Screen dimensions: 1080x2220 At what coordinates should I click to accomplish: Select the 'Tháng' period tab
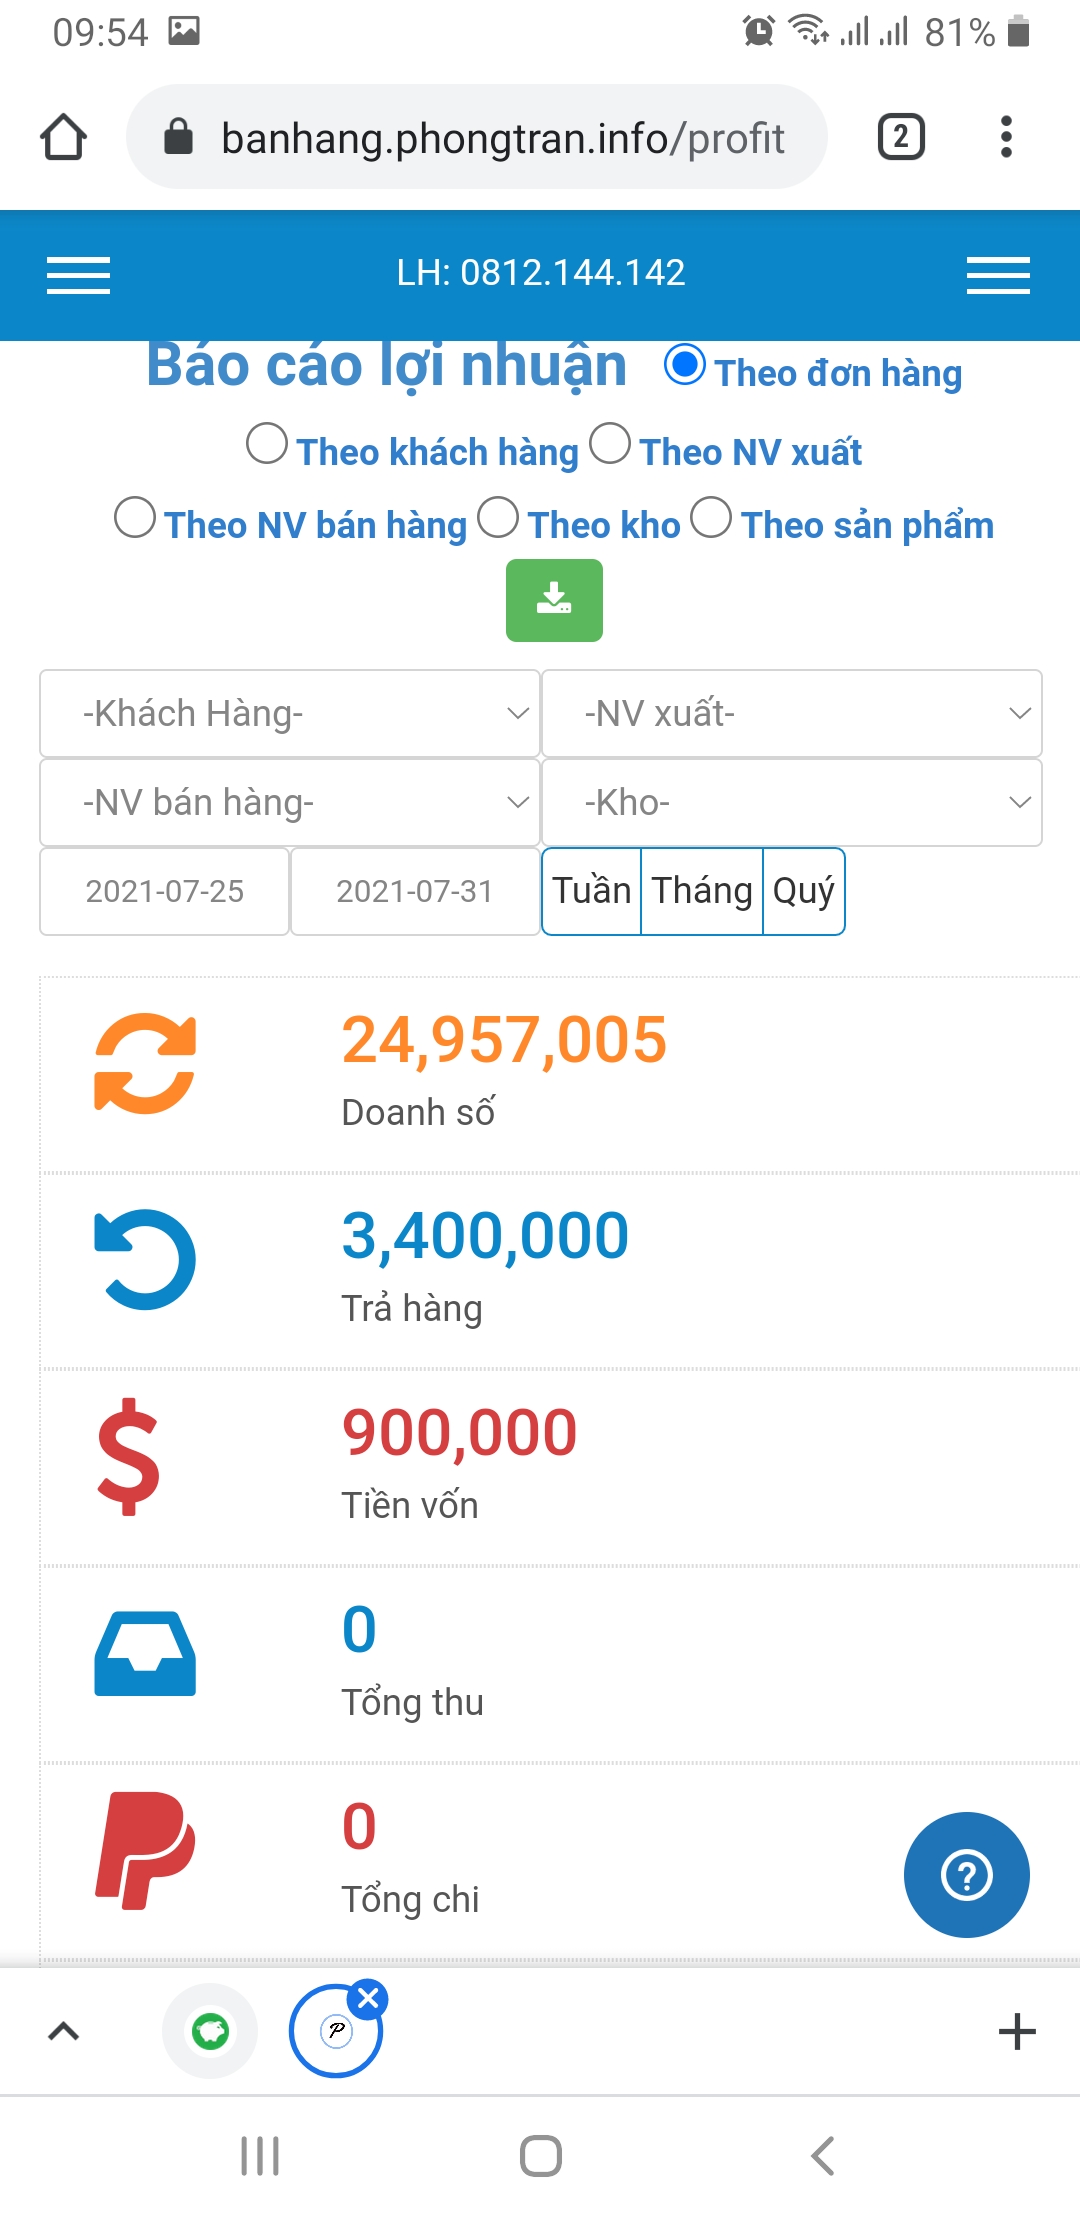pyautogui.click(x=702, y=891)
